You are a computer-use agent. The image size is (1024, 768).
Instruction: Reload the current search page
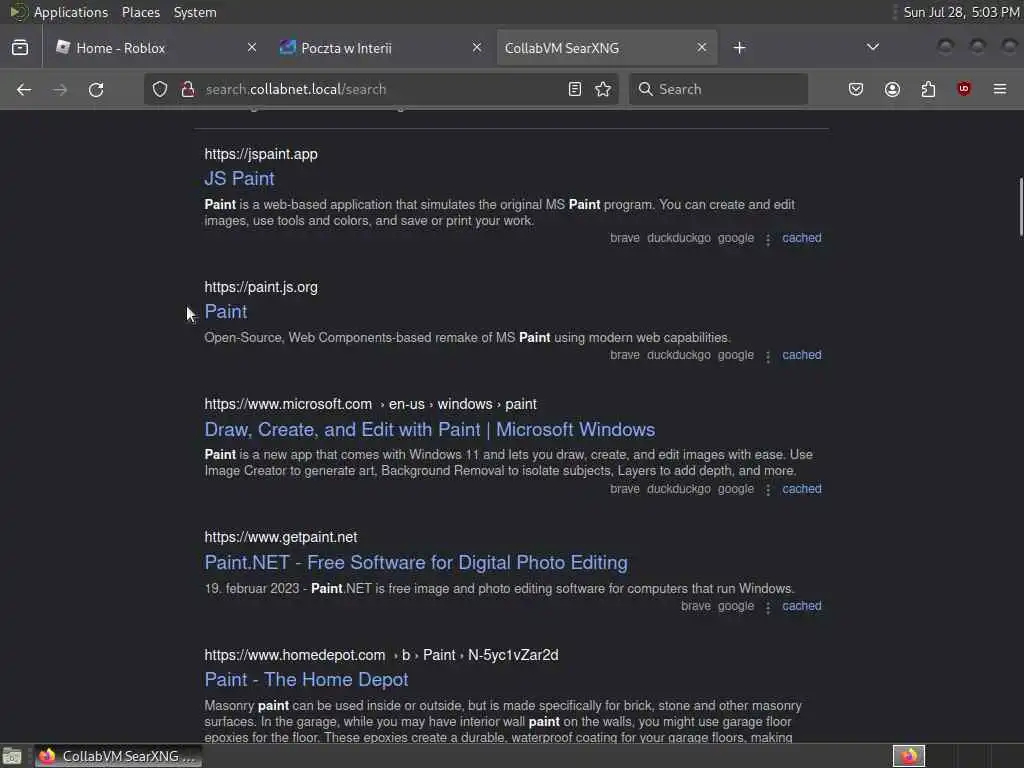click(x=96, y=89)
